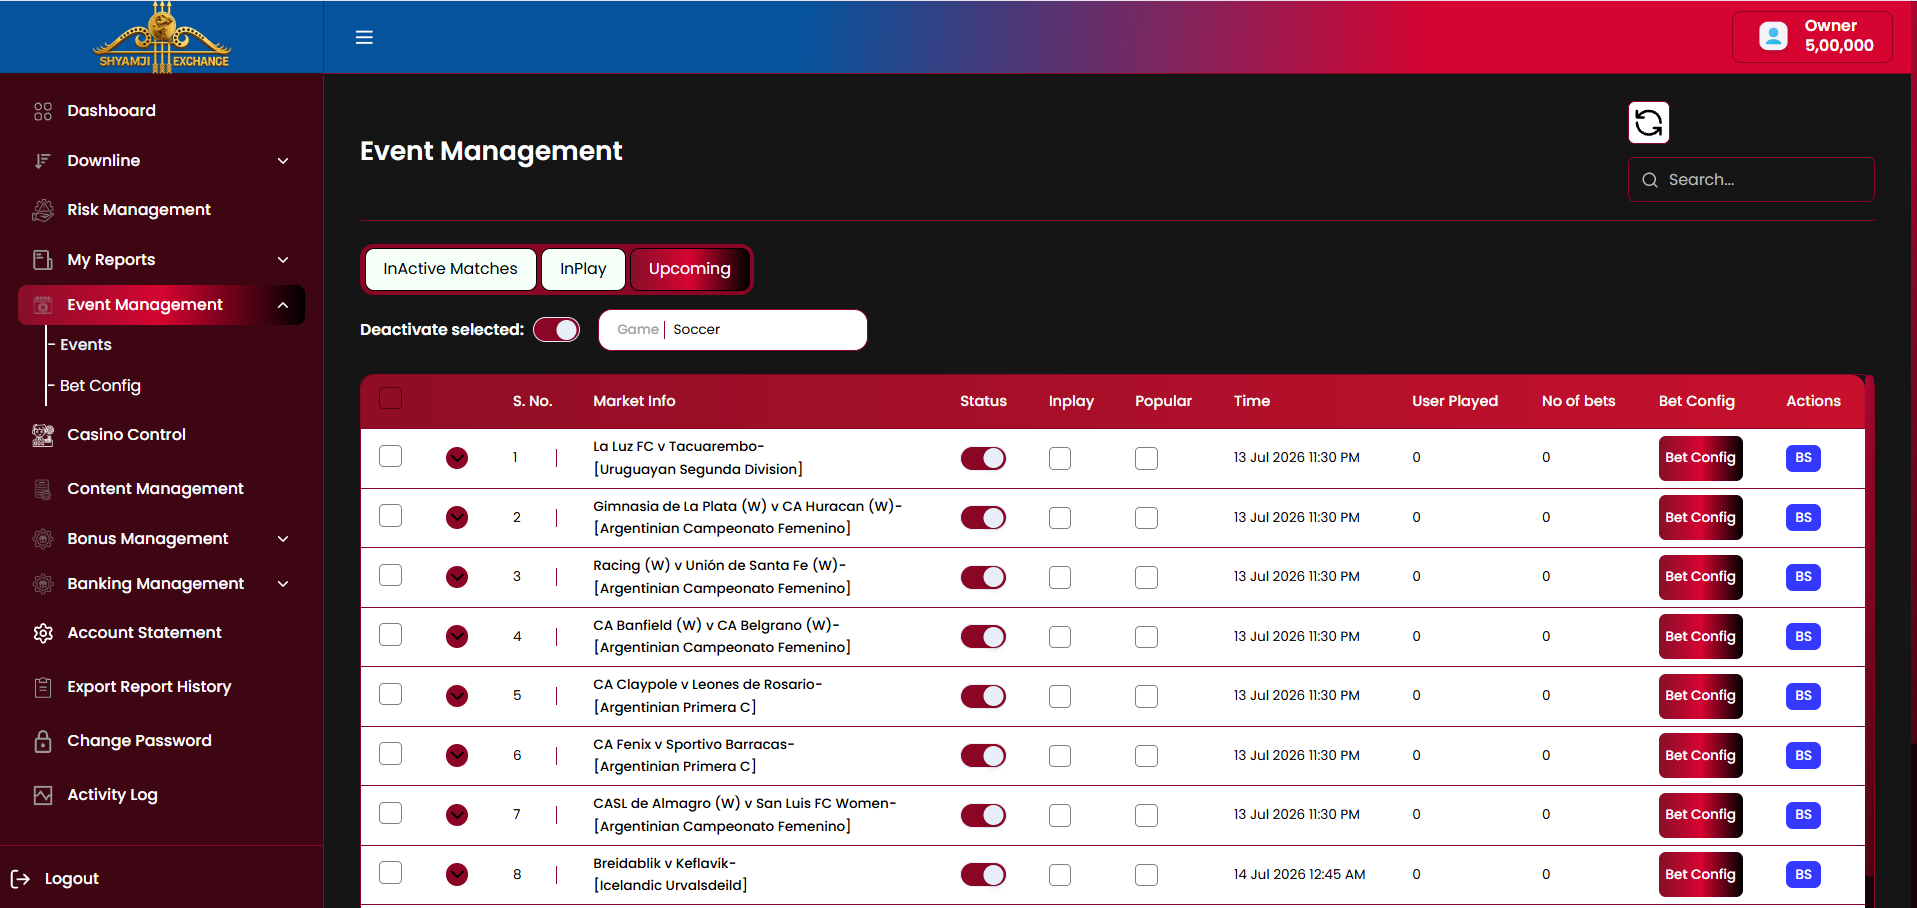Switch to the InPlay tab

point(583,269)
